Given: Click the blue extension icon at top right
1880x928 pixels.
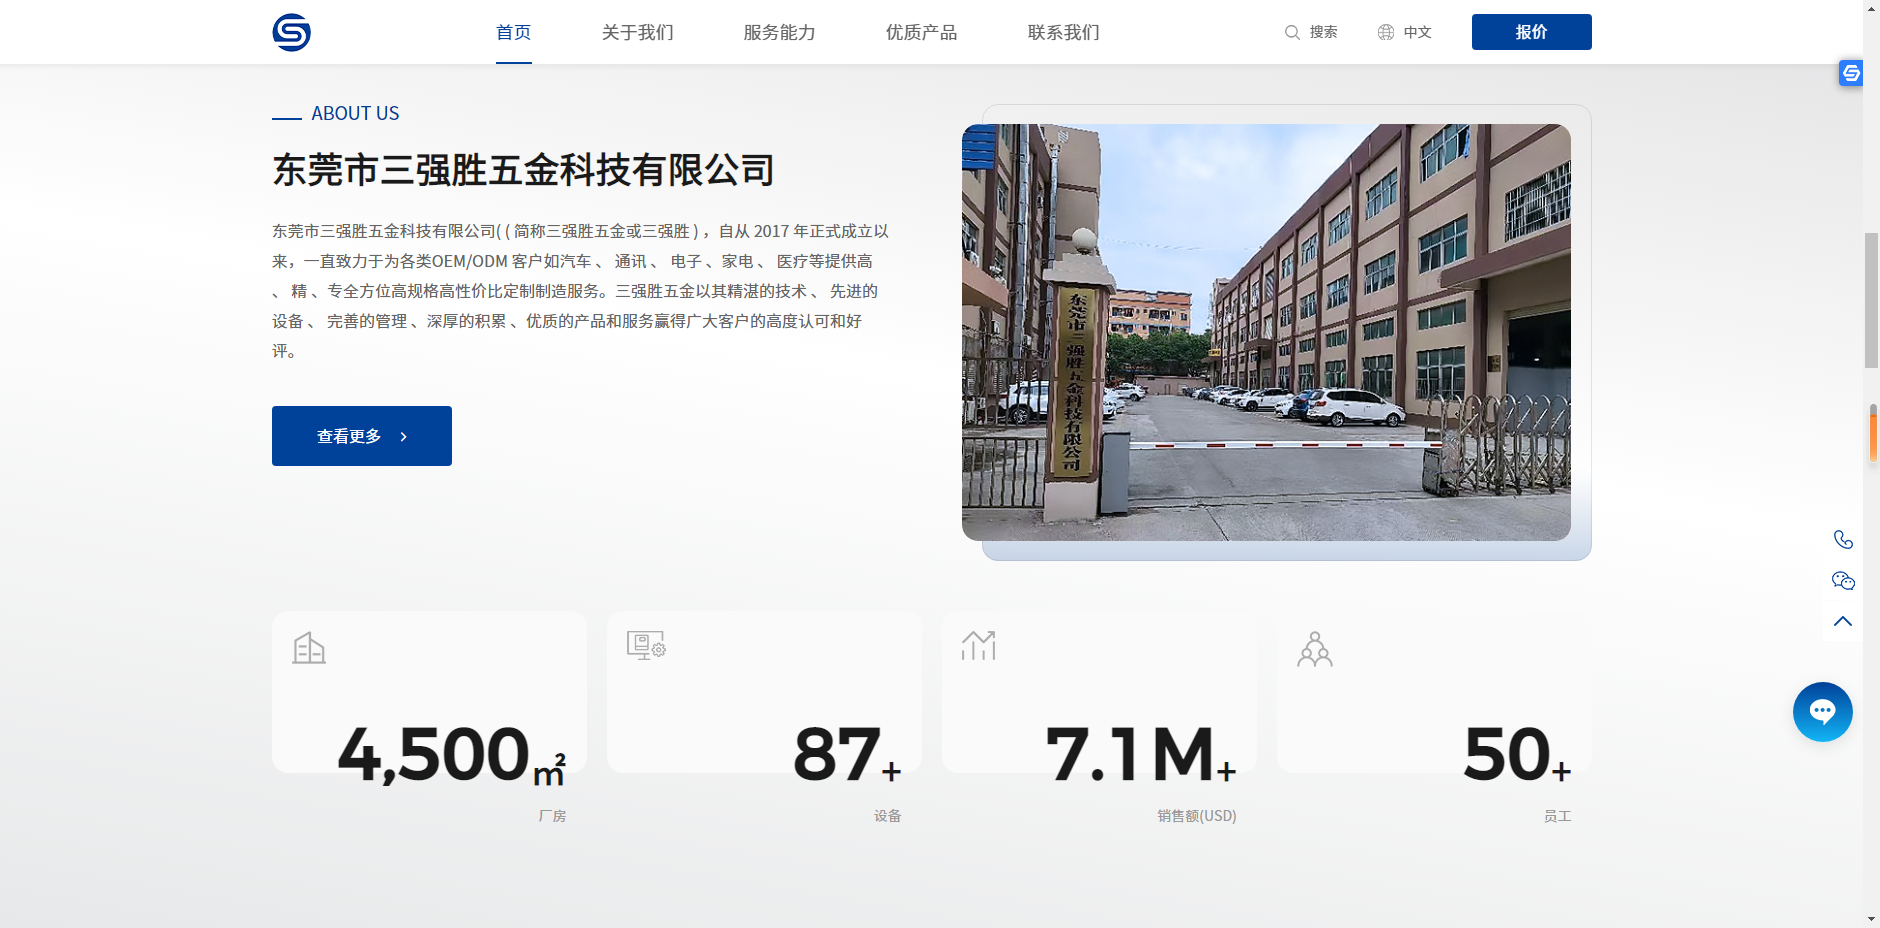Looking at the screenshot, I should (1851, 73).
